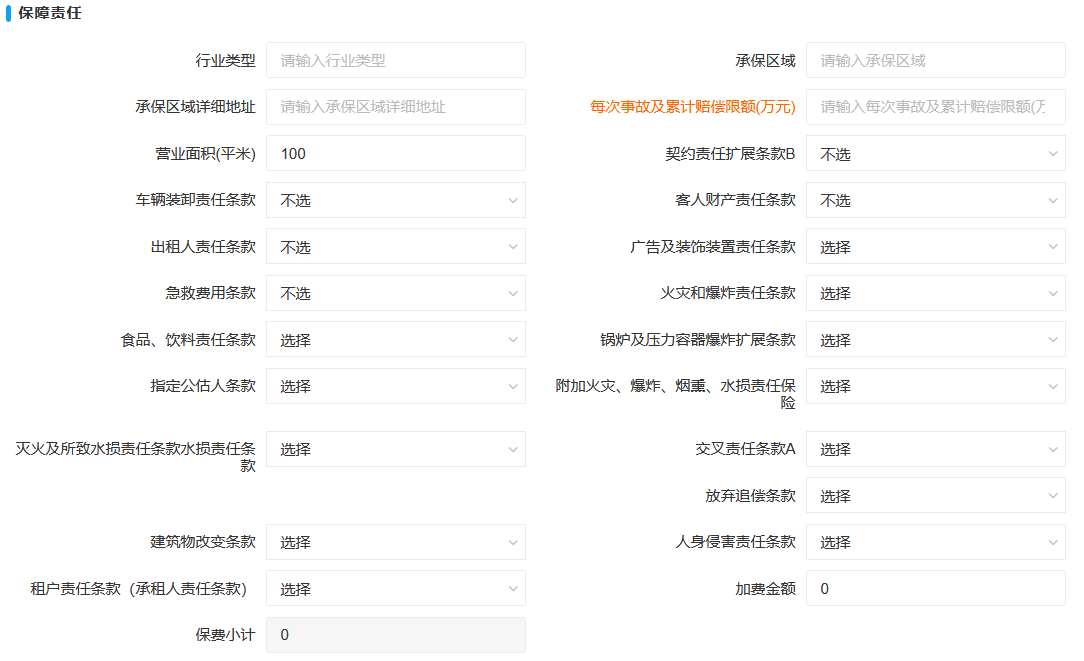The width and height of the screenshot is (1084, 661).
Task: Click the 指定公估人条款 label
Action: click(203, 386)
